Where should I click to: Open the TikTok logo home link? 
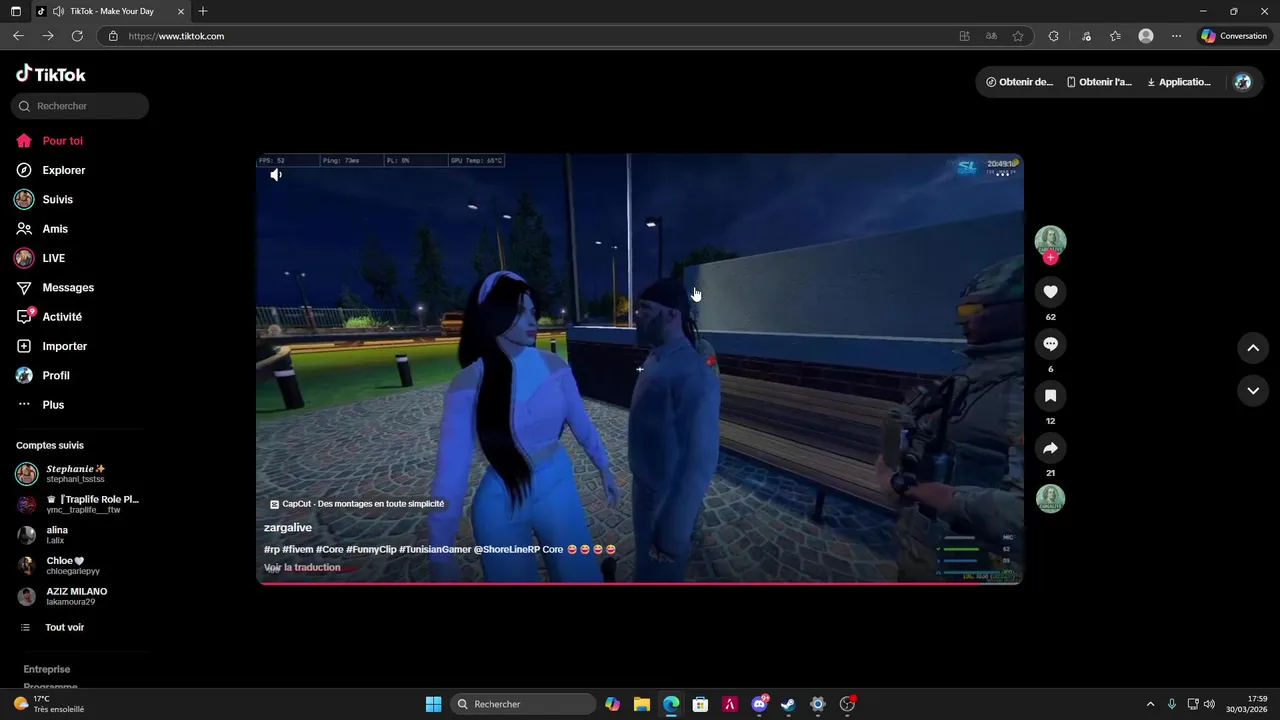coord(51,74)
